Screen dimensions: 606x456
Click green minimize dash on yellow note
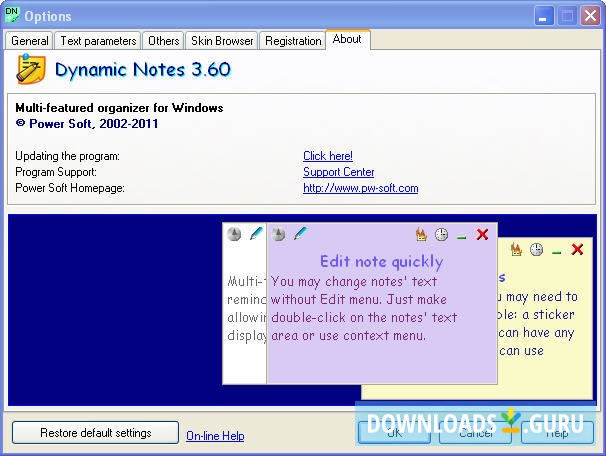557,252
